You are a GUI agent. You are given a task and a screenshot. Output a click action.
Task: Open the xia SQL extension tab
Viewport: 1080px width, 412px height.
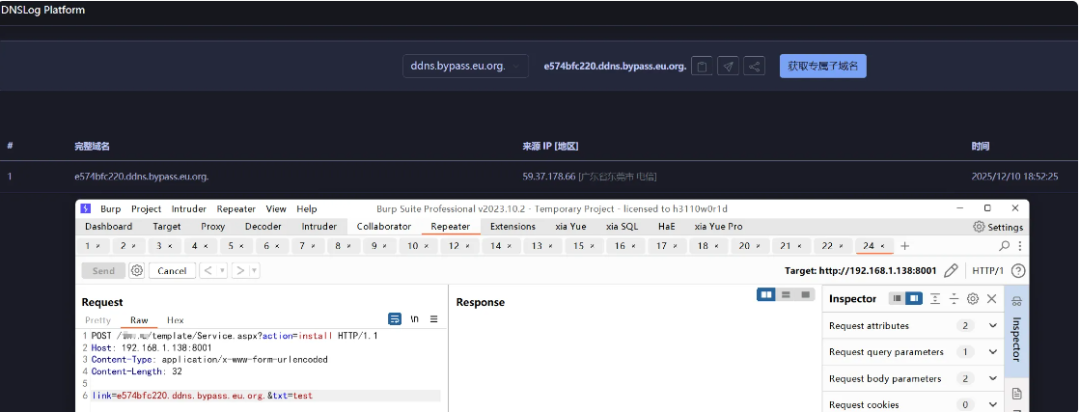(x=621, y=227)
